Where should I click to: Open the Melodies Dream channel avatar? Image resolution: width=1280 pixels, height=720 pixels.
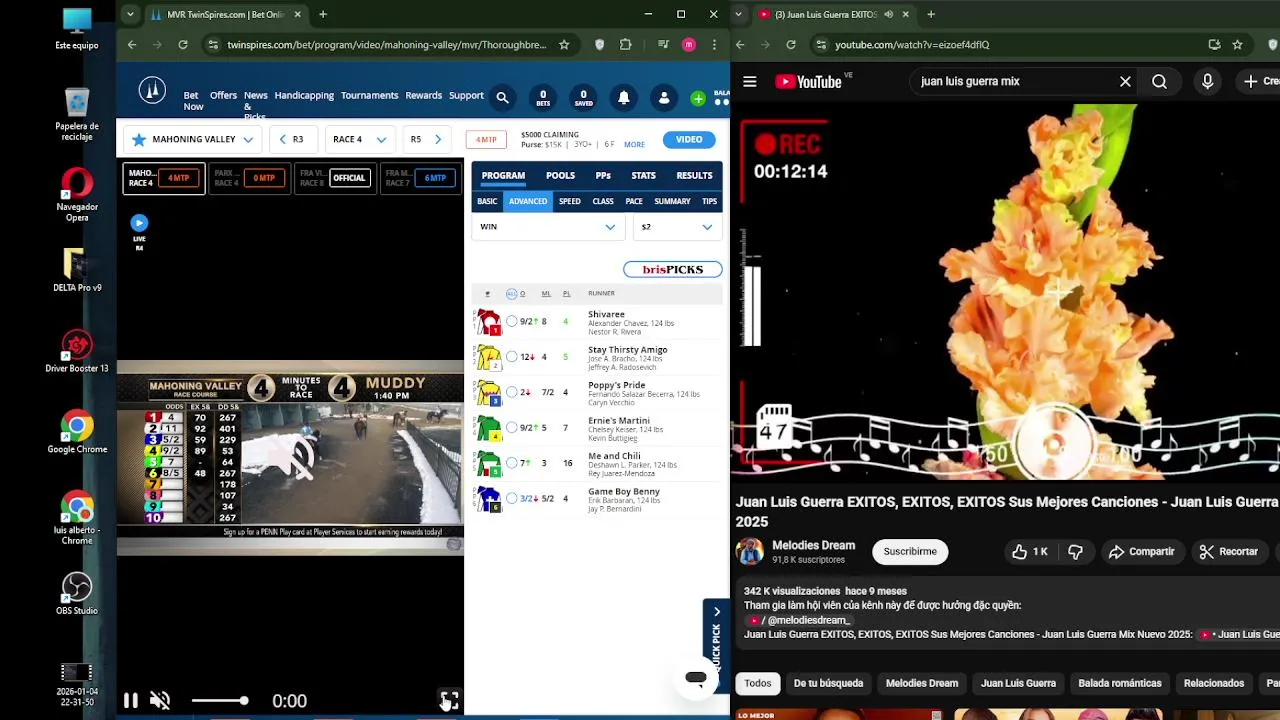click(750, 551)
